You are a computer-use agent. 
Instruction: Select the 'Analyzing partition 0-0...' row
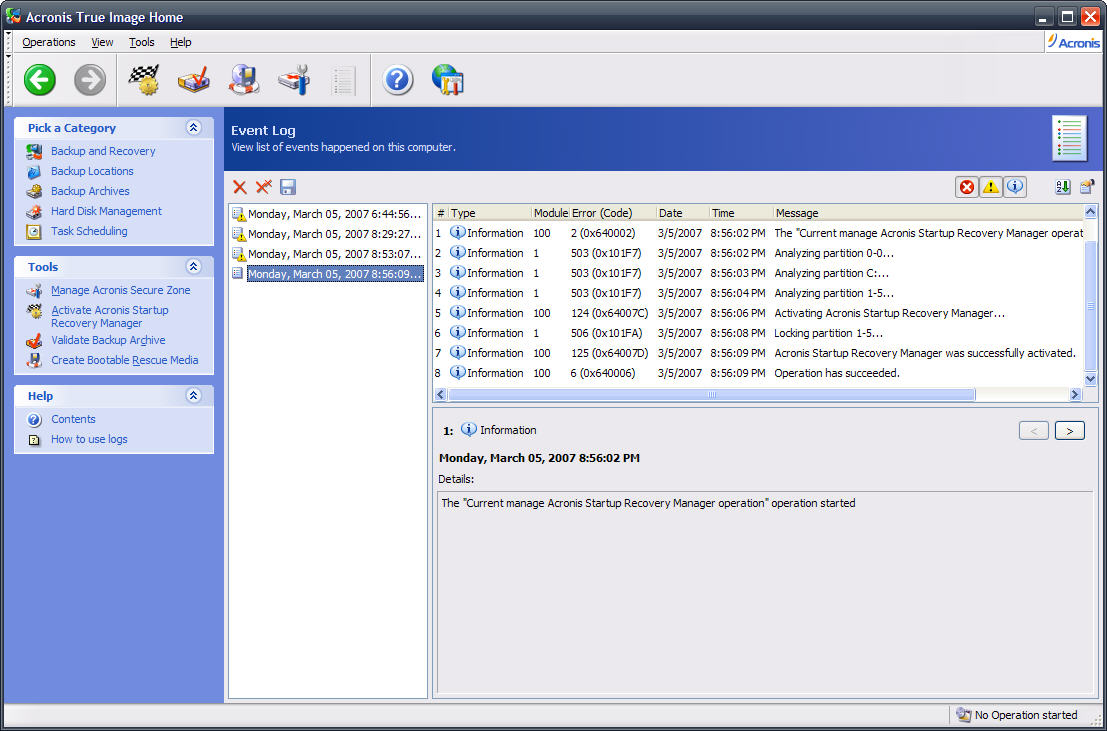point(758,253)
